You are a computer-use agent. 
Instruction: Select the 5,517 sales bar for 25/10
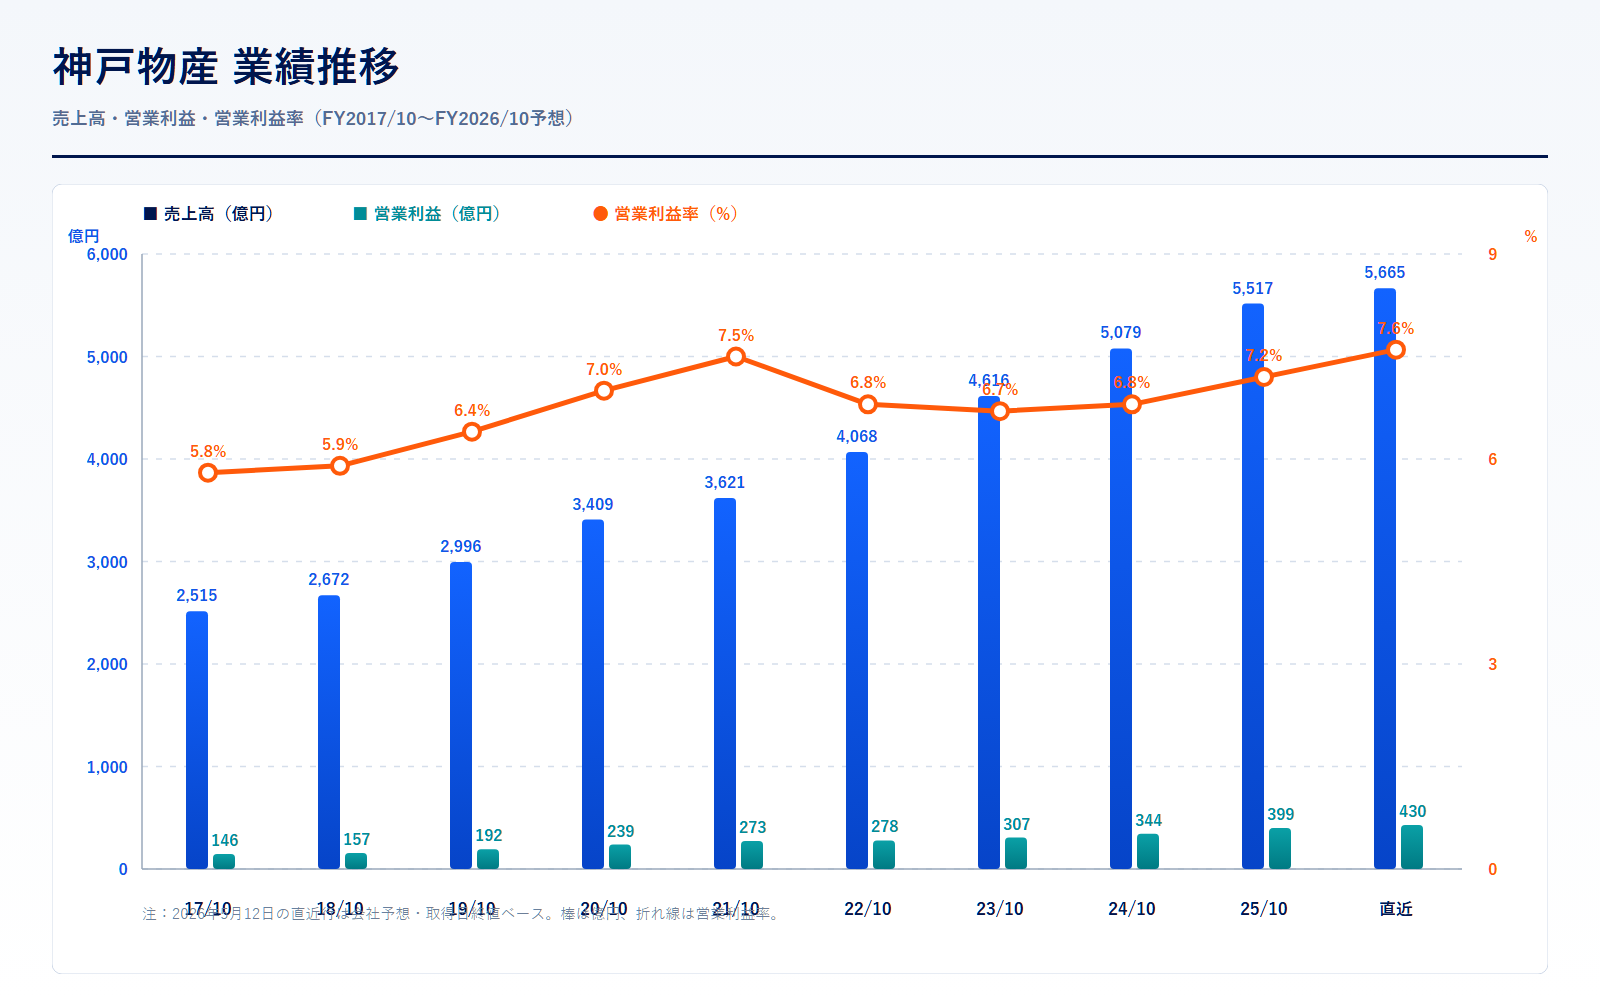click(1253, 586)
